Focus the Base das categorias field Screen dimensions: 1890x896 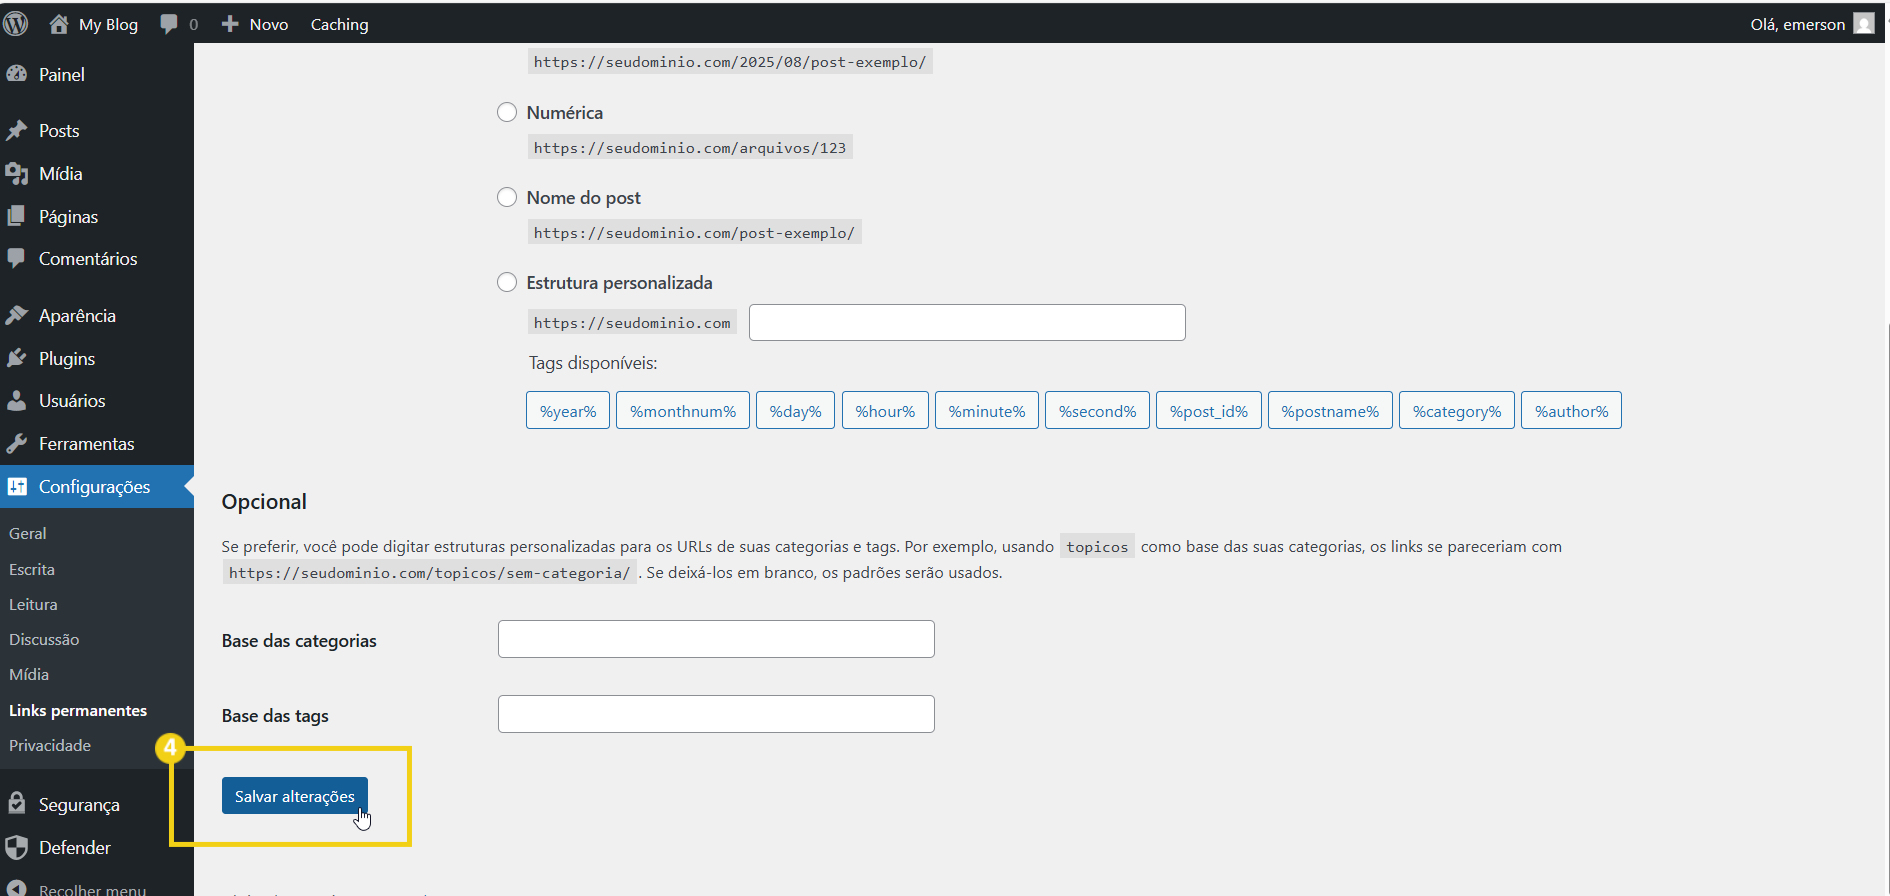tap(716, 639)
